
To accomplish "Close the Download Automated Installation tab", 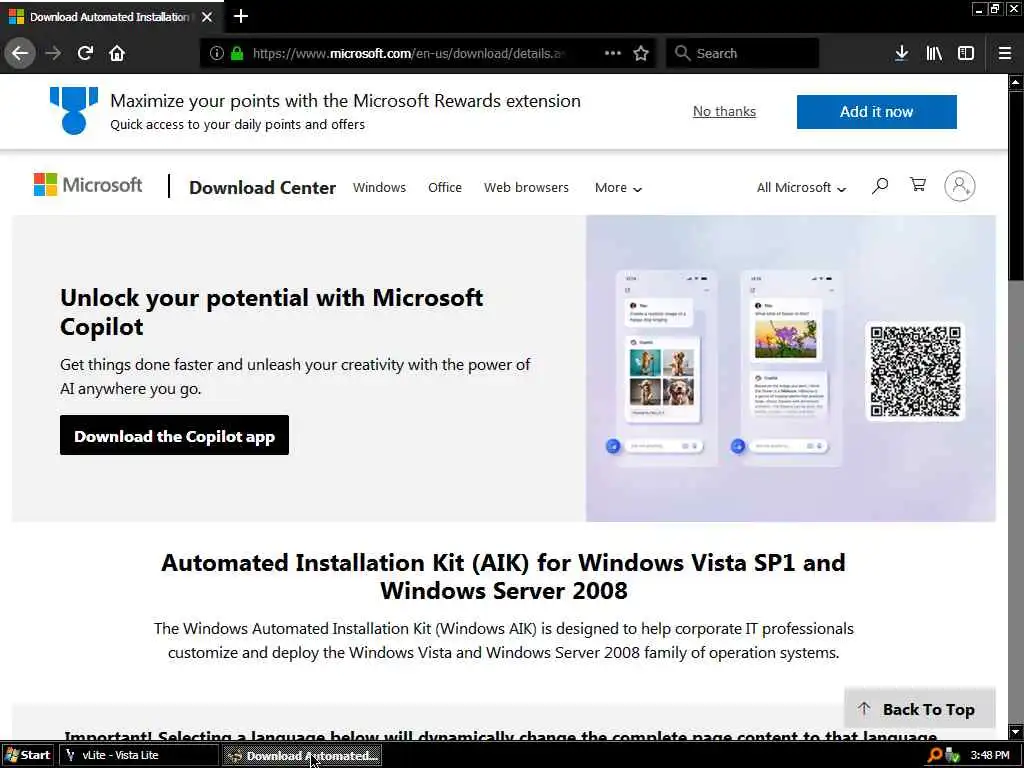I will click(x=207, y=17).
